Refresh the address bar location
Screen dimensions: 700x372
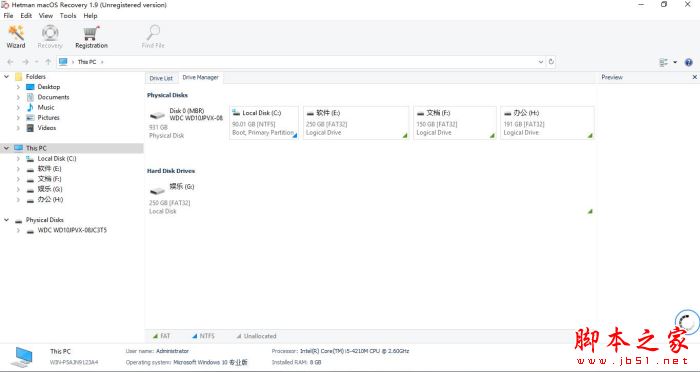point(551,62)
